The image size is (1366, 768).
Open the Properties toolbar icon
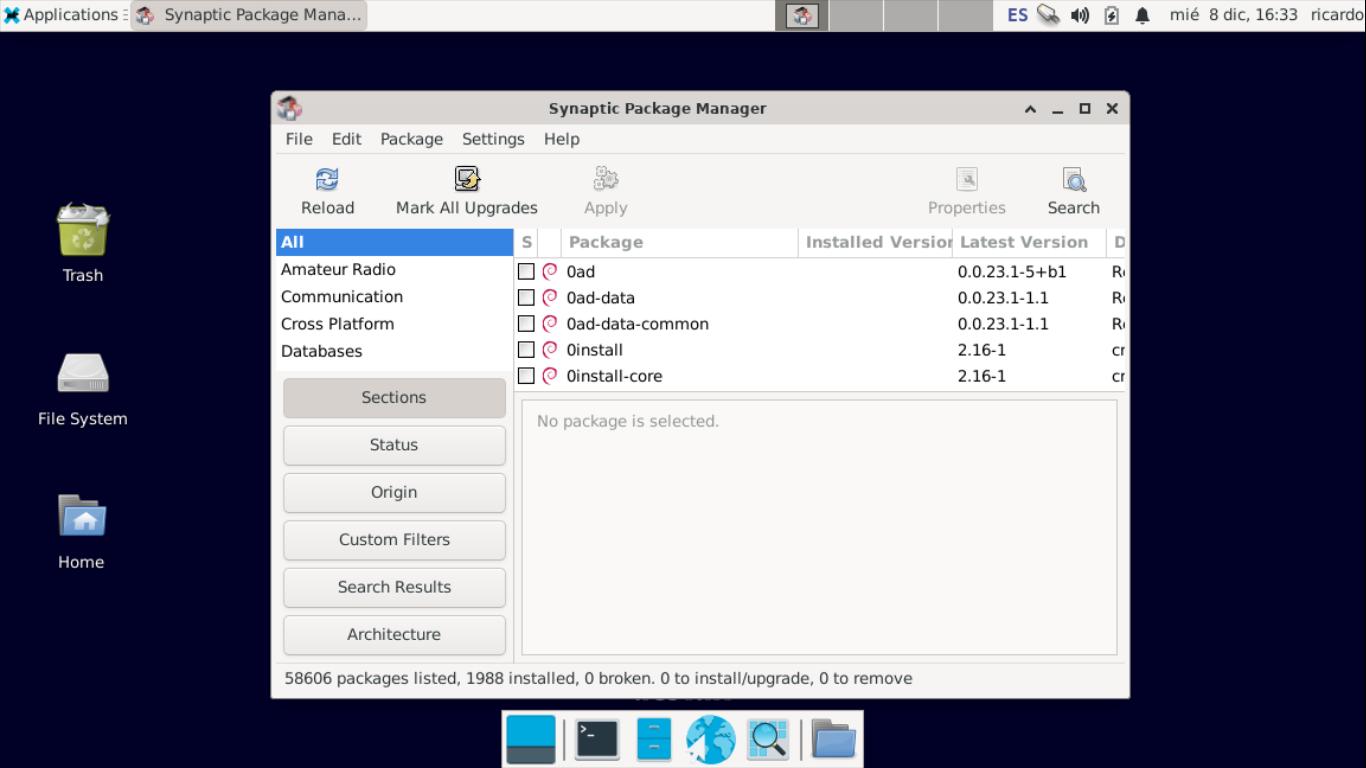coord(966,179)
